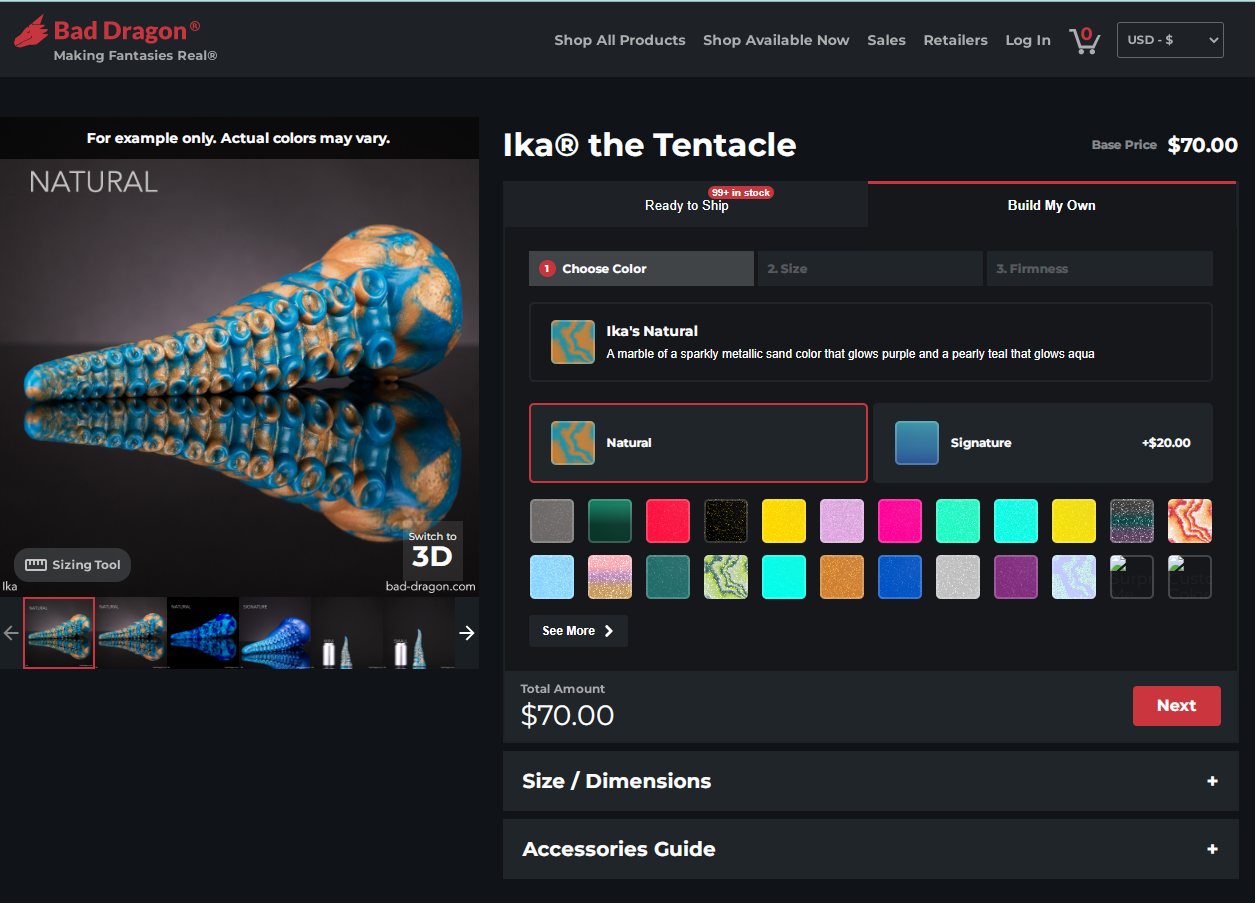Open the Signature blue thumbnail

click(275, 633)
